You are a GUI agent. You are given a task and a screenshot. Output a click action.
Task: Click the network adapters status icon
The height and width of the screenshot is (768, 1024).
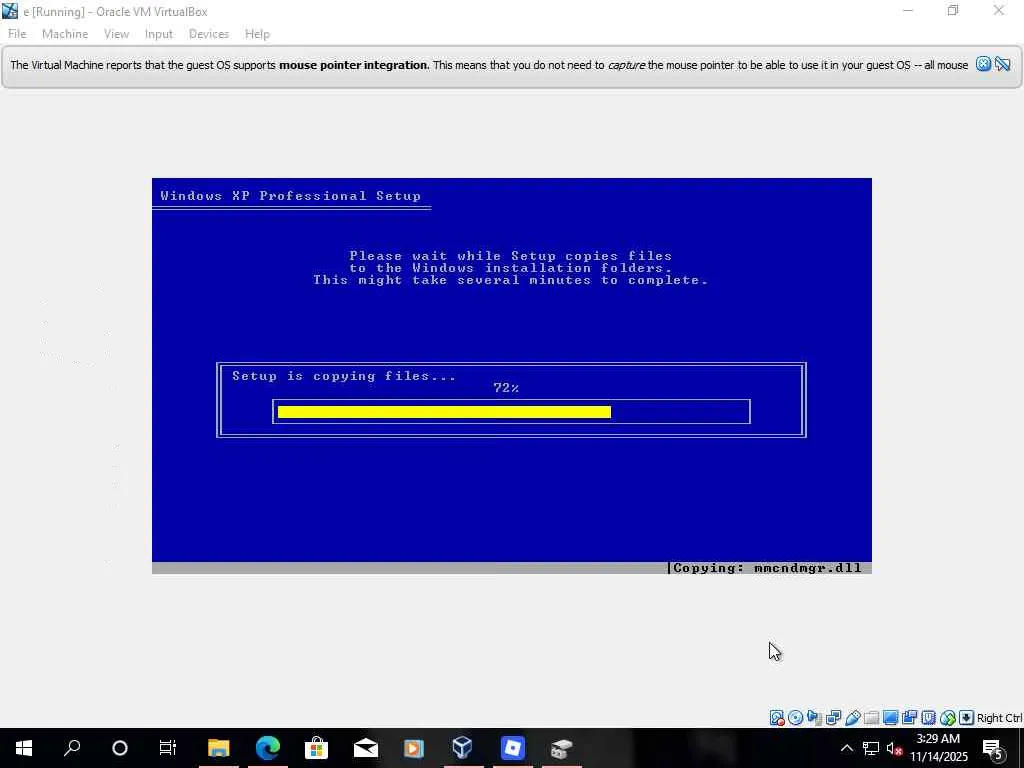coord(833,718)
